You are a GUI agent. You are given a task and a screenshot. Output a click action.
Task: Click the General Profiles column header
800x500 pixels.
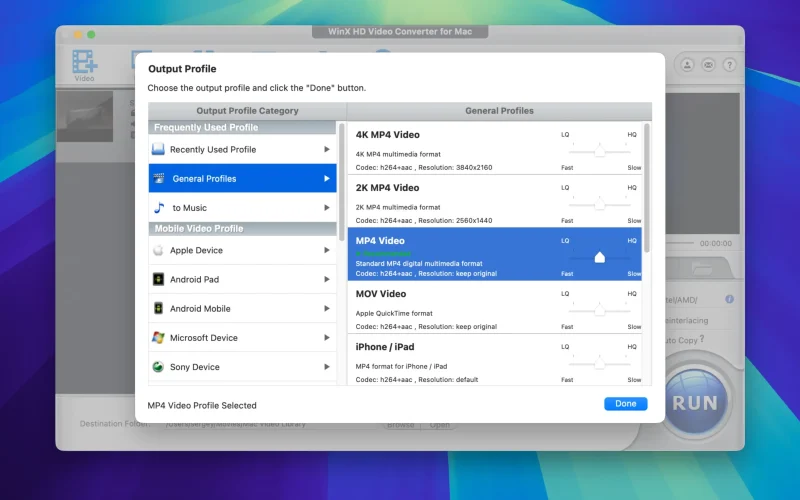tap(499, 111)
